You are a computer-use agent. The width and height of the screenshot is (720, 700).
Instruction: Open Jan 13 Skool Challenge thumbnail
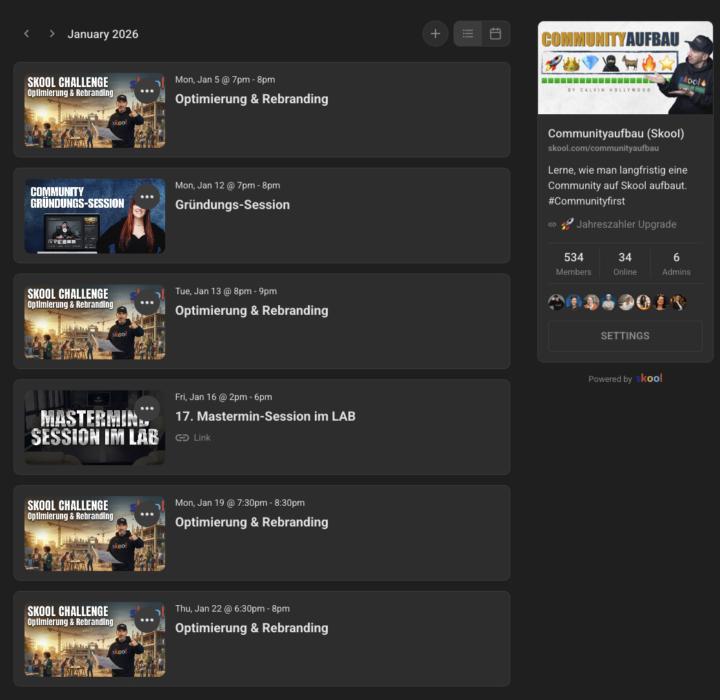pos(95,322)
